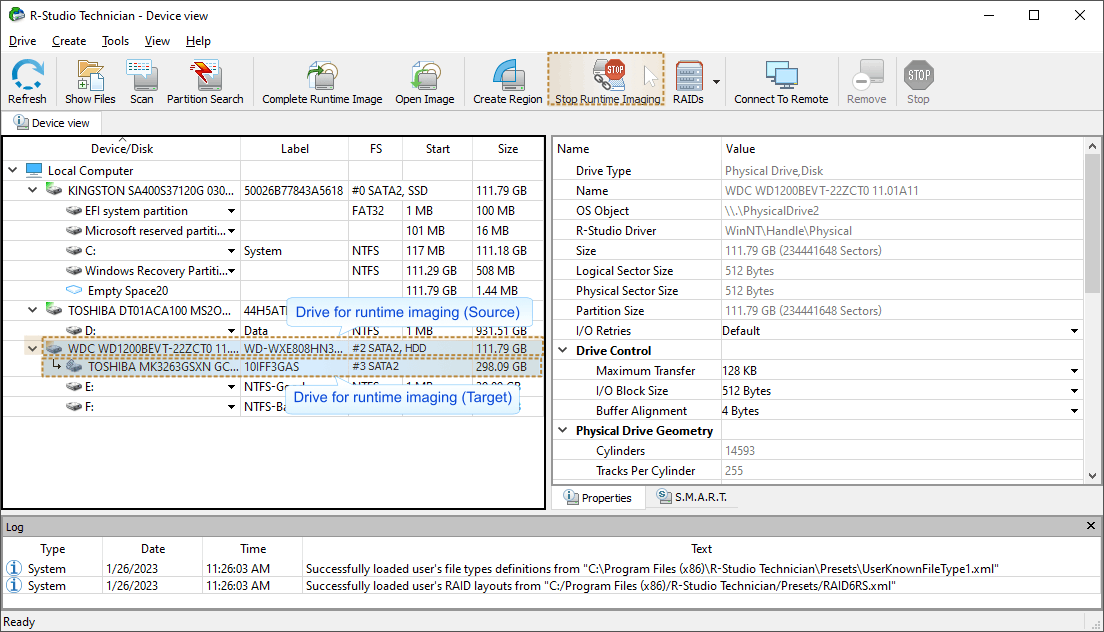The width and height of the screenshot is (1104, 632).
Task: Click the Remove toolbar icon
Action: tap(867, 75)
